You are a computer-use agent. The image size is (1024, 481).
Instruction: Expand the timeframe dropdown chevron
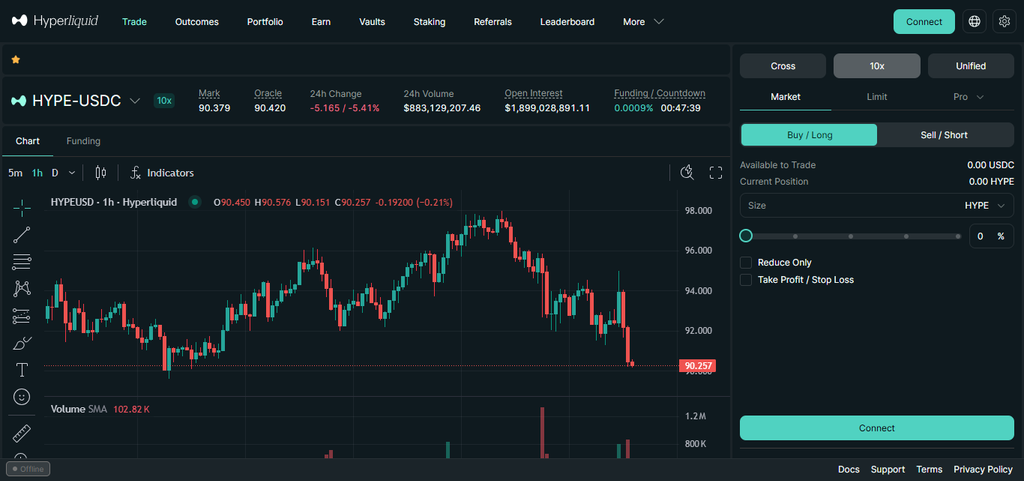pyautogui.click(x=72, y=173)
